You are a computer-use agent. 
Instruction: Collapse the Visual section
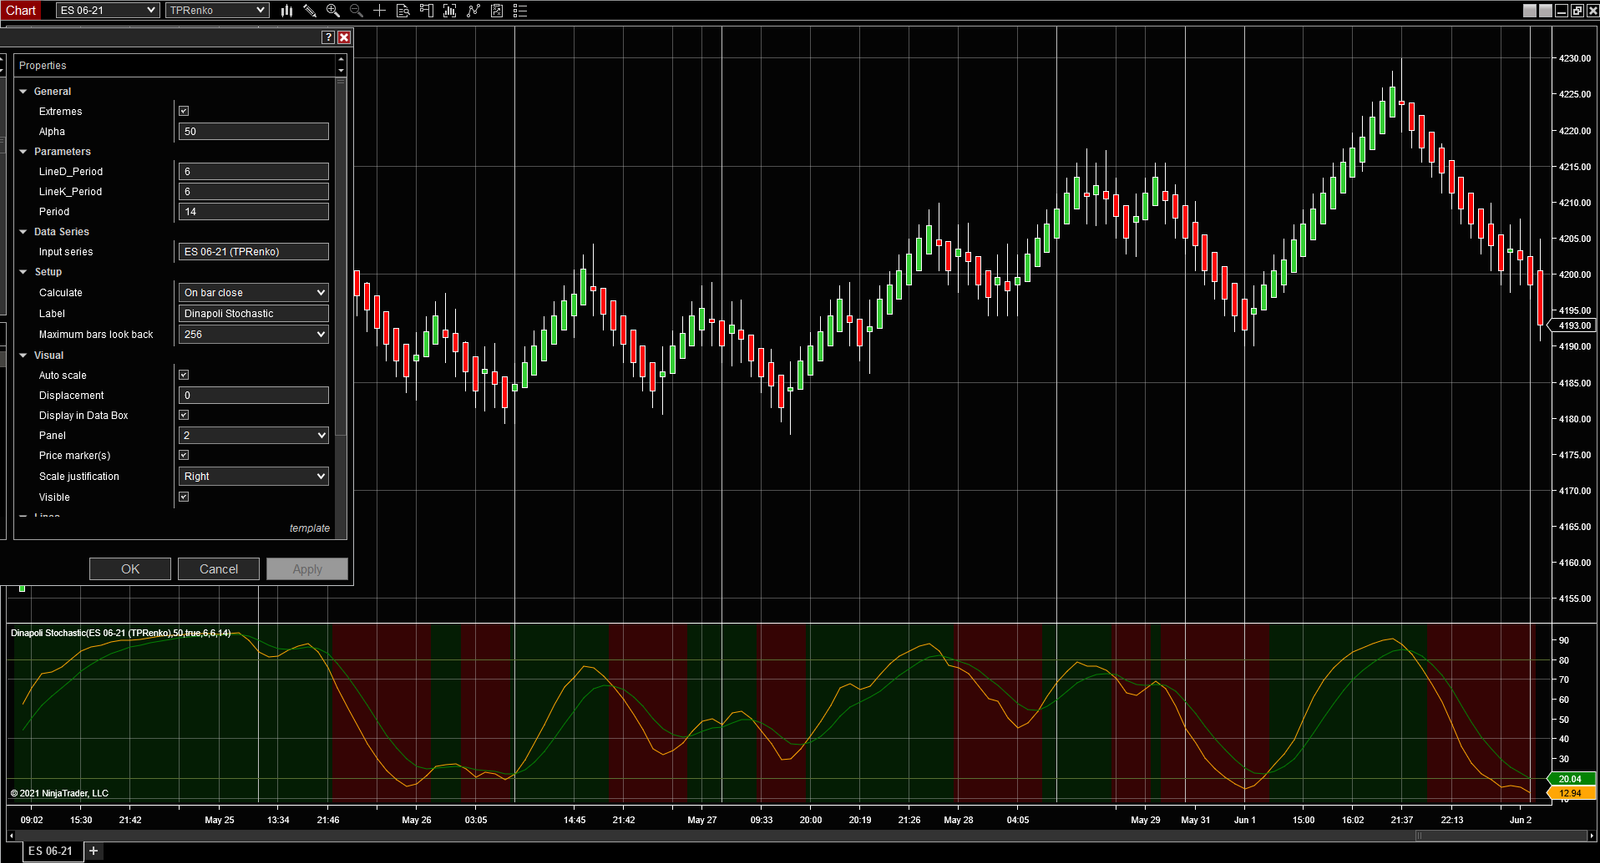pyautogui.click(x=23, y=355)
